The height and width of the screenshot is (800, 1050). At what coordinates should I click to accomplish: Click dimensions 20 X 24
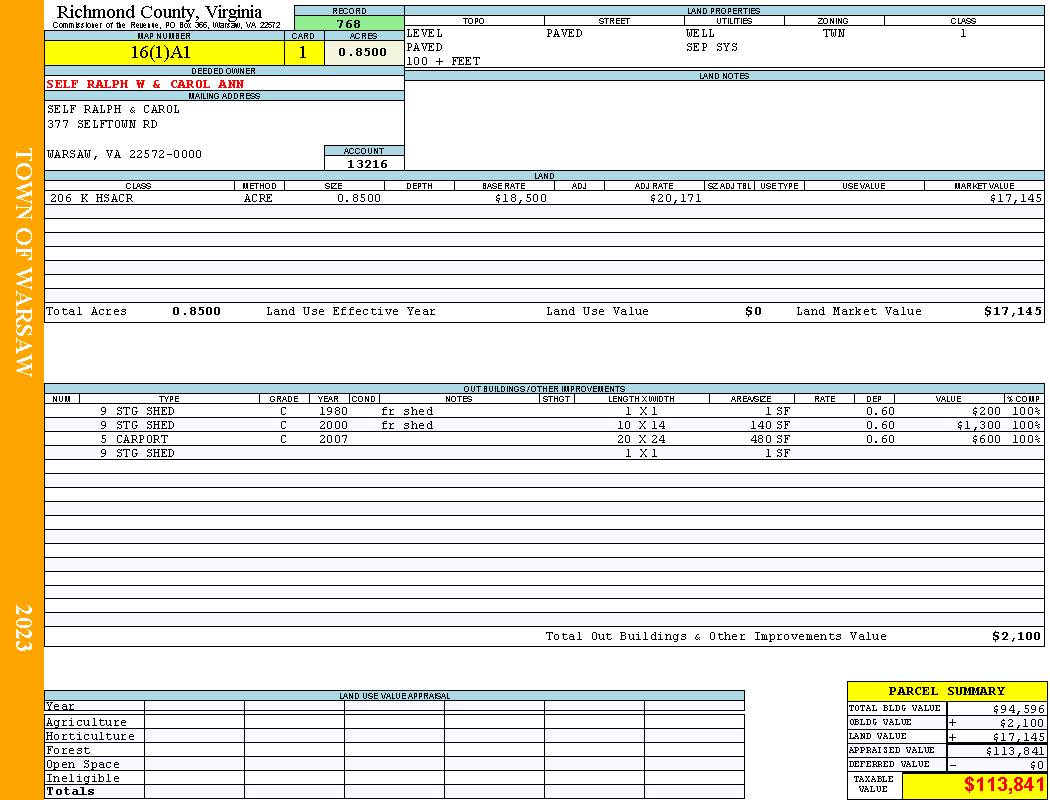[x=641, y=440]
